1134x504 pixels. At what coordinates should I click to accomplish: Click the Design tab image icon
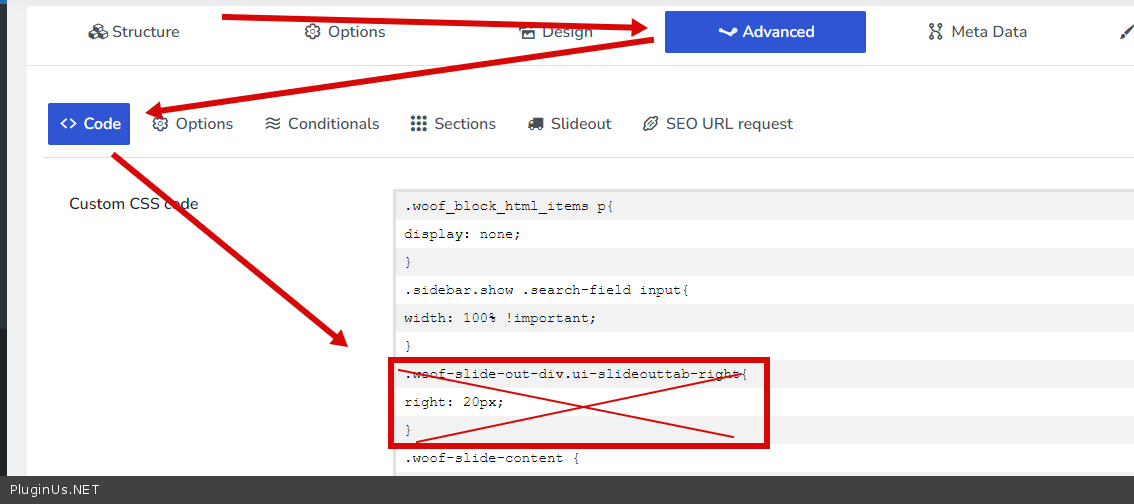point(528,32)
